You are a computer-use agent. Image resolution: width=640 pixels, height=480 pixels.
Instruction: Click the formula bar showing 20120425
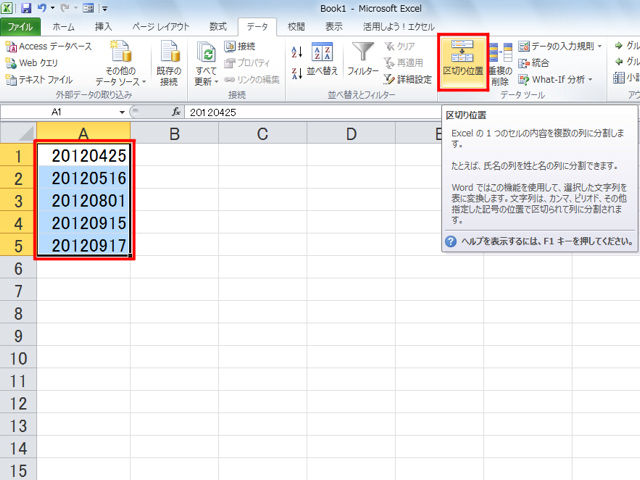(313, 112)
